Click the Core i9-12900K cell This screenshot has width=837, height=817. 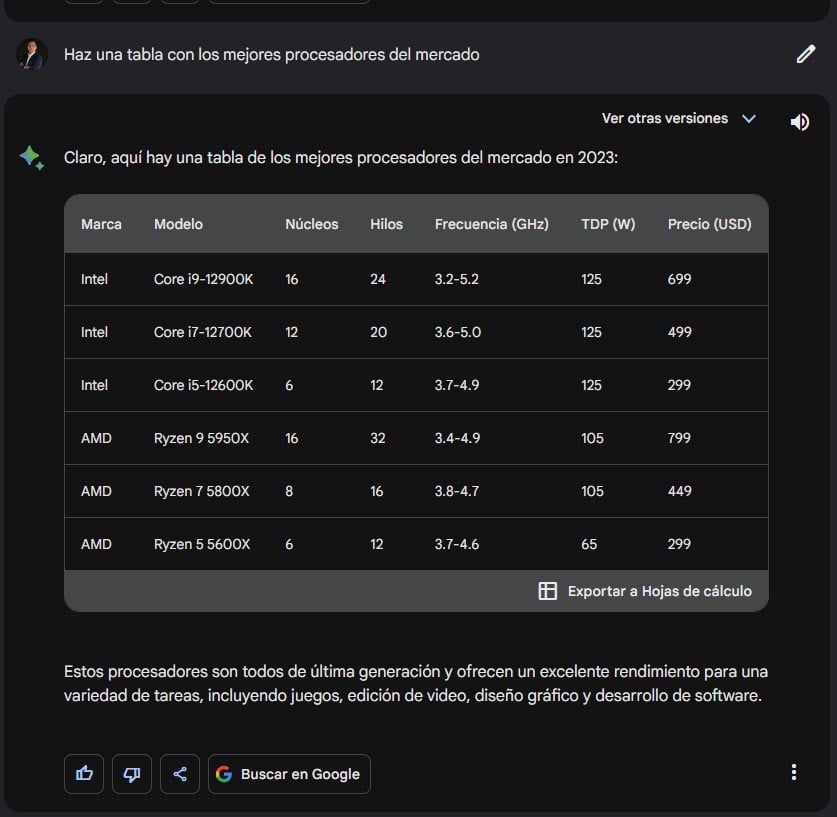pyautogui.click(x=203, y=279)
